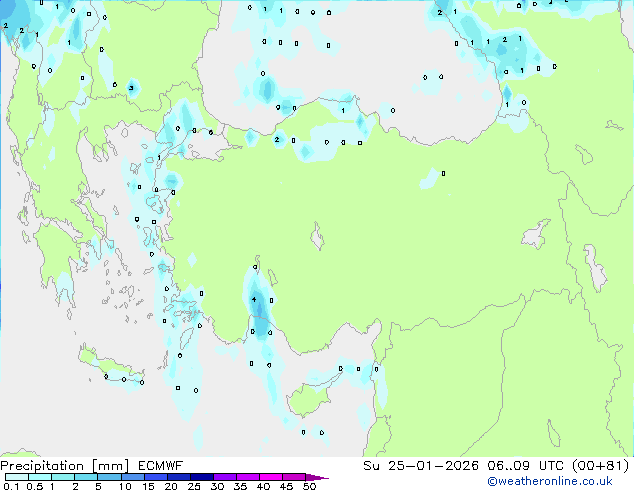Click the map value '3' over Bulgaria
The image size is (634, 490).
pos(131,88)
